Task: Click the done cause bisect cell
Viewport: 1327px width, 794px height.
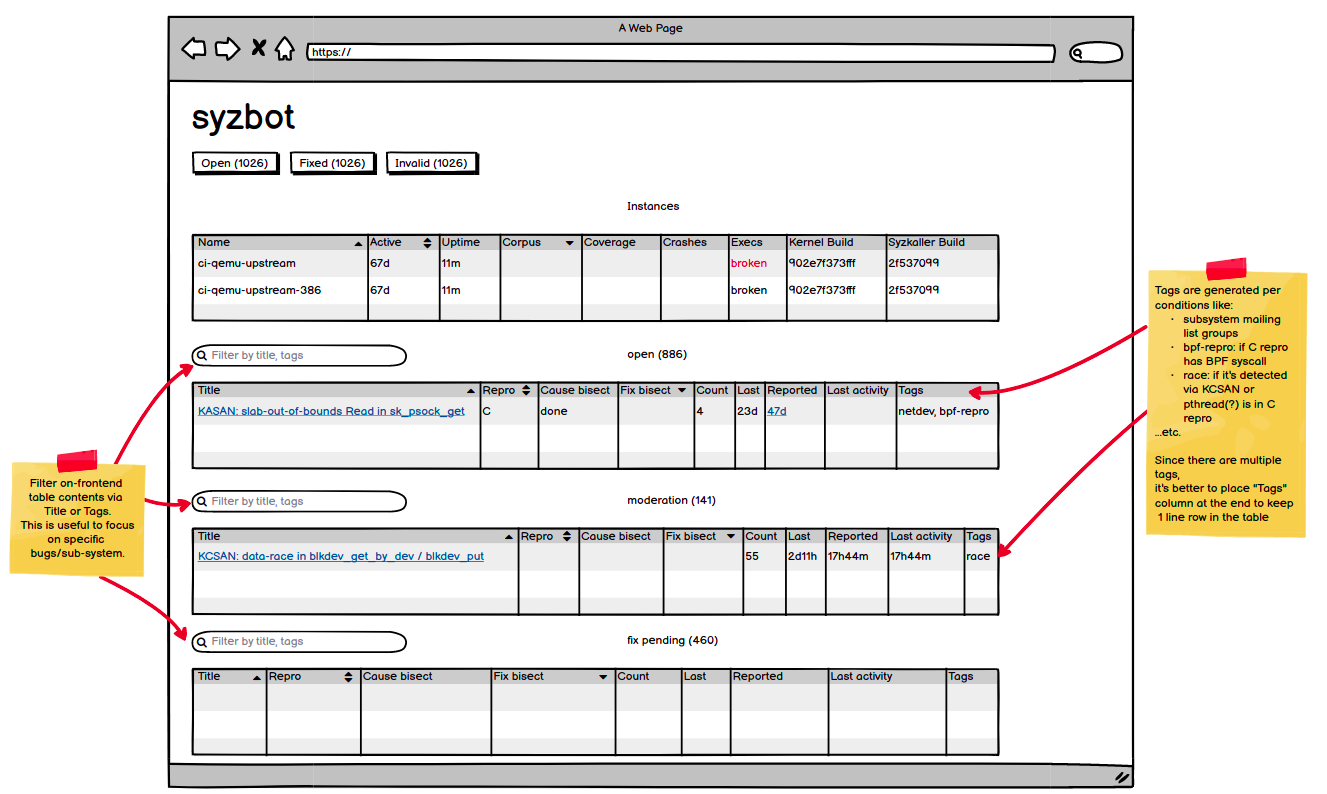Action: pos(554,411)
